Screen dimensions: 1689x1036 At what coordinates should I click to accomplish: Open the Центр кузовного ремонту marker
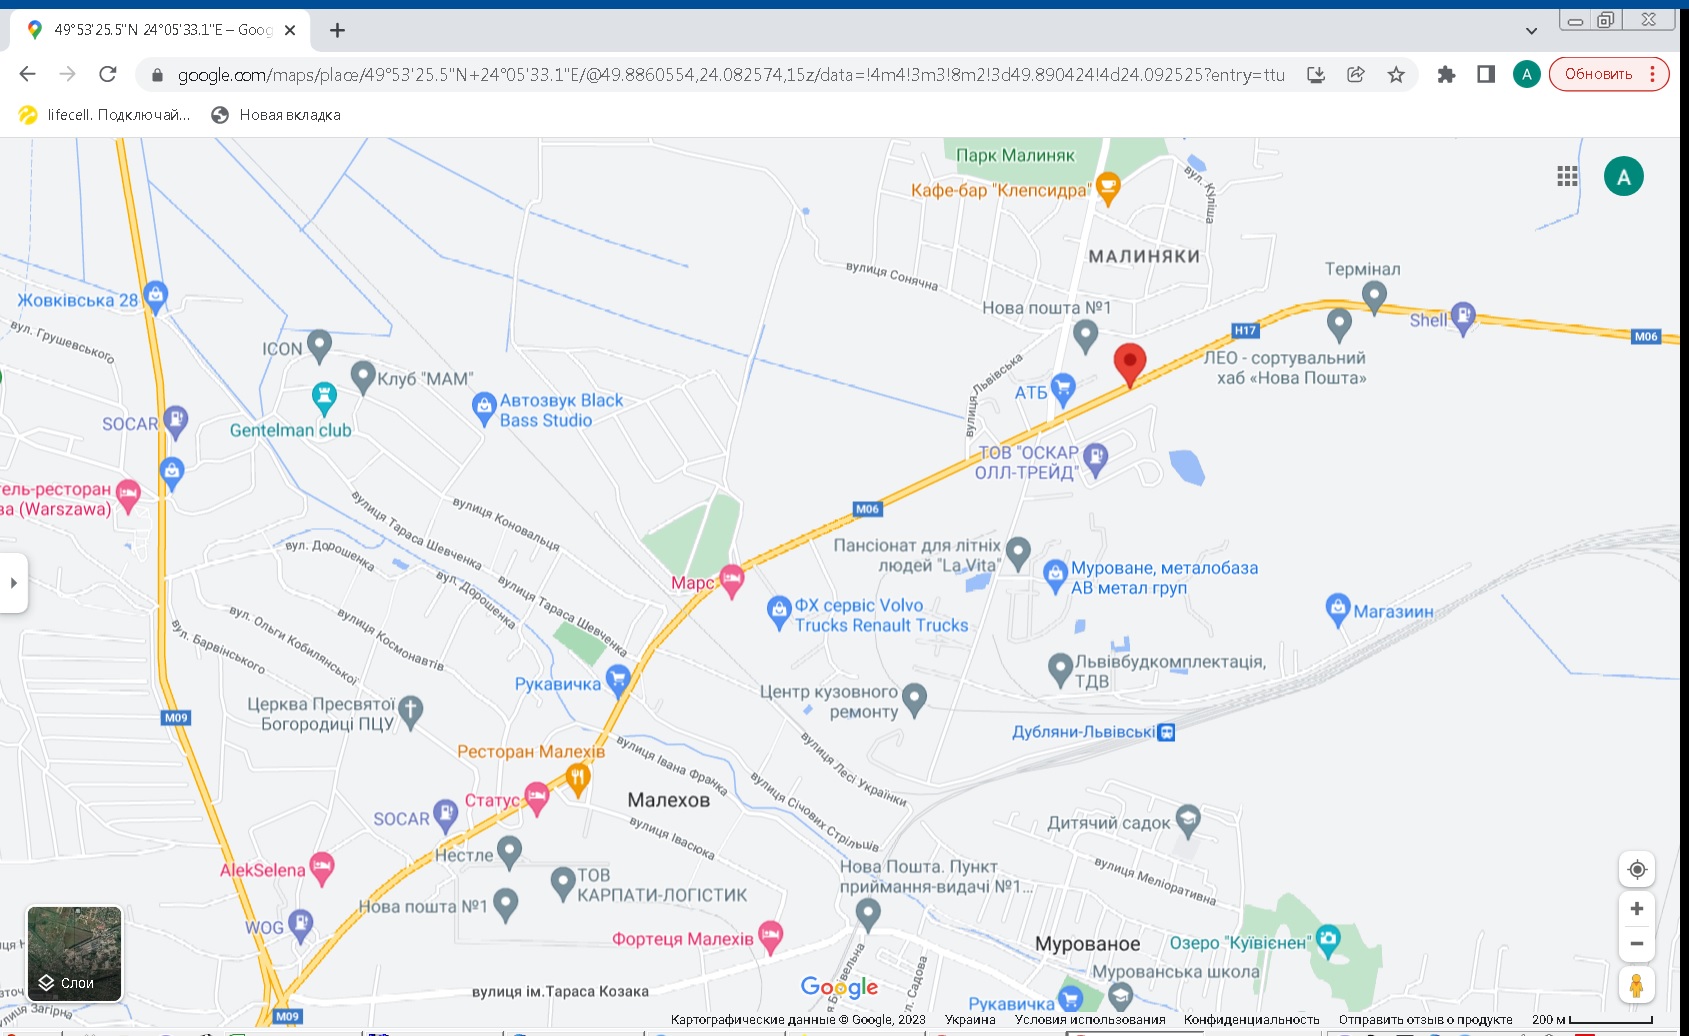click(x=914, y=698)
